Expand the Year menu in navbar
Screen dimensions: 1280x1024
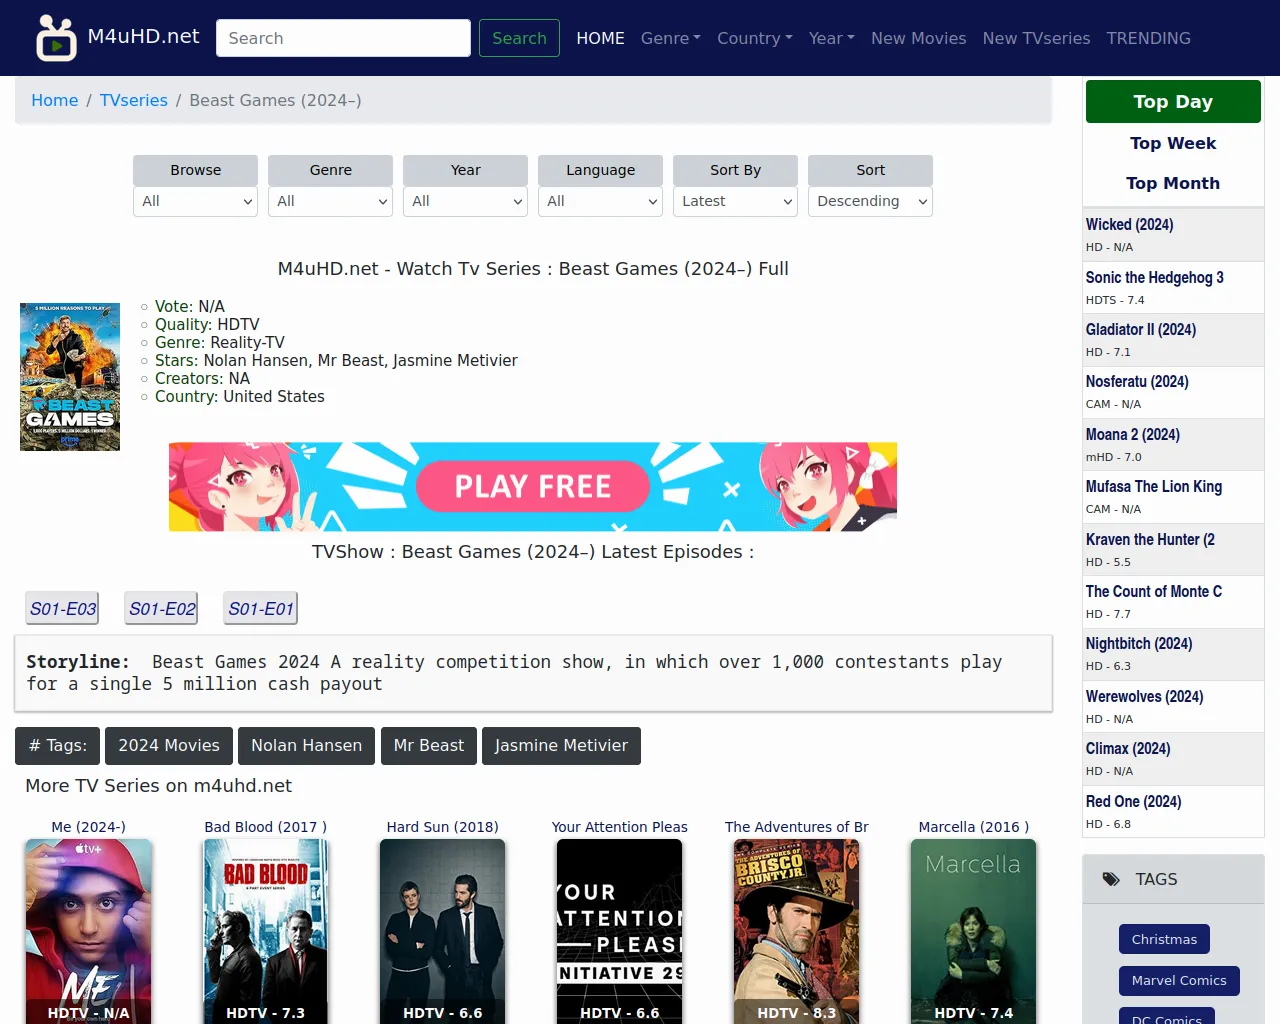point(832,38)
